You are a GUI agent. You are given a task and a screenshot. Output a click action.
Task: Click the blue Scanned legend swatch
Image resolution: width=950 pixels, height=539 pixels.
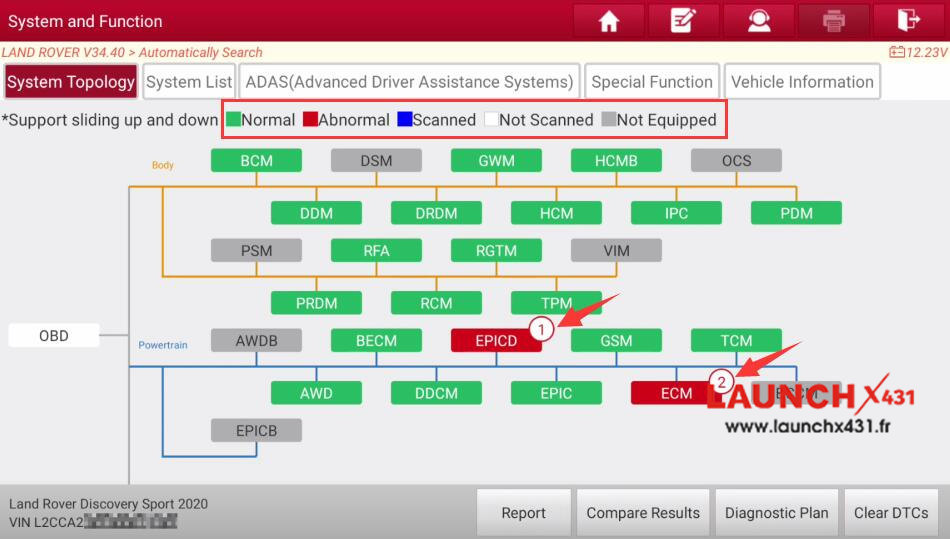click(x=404, y=120)
